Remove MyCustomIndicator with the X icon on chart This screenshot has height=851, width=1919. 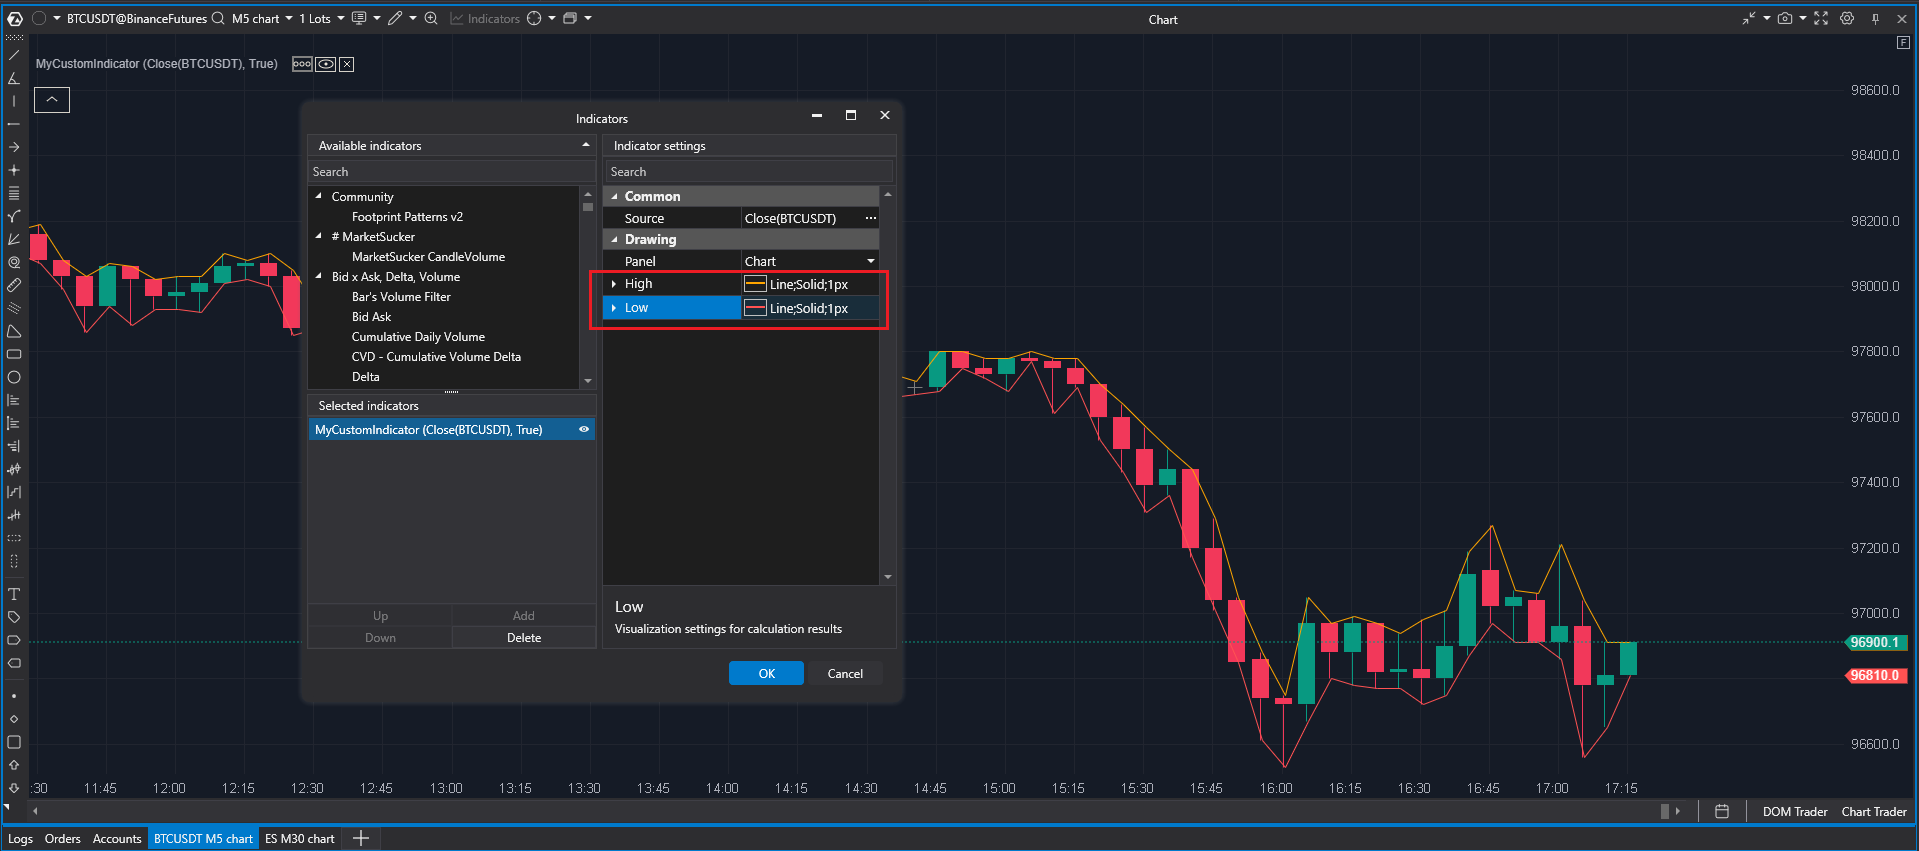(x=346, y=64)
